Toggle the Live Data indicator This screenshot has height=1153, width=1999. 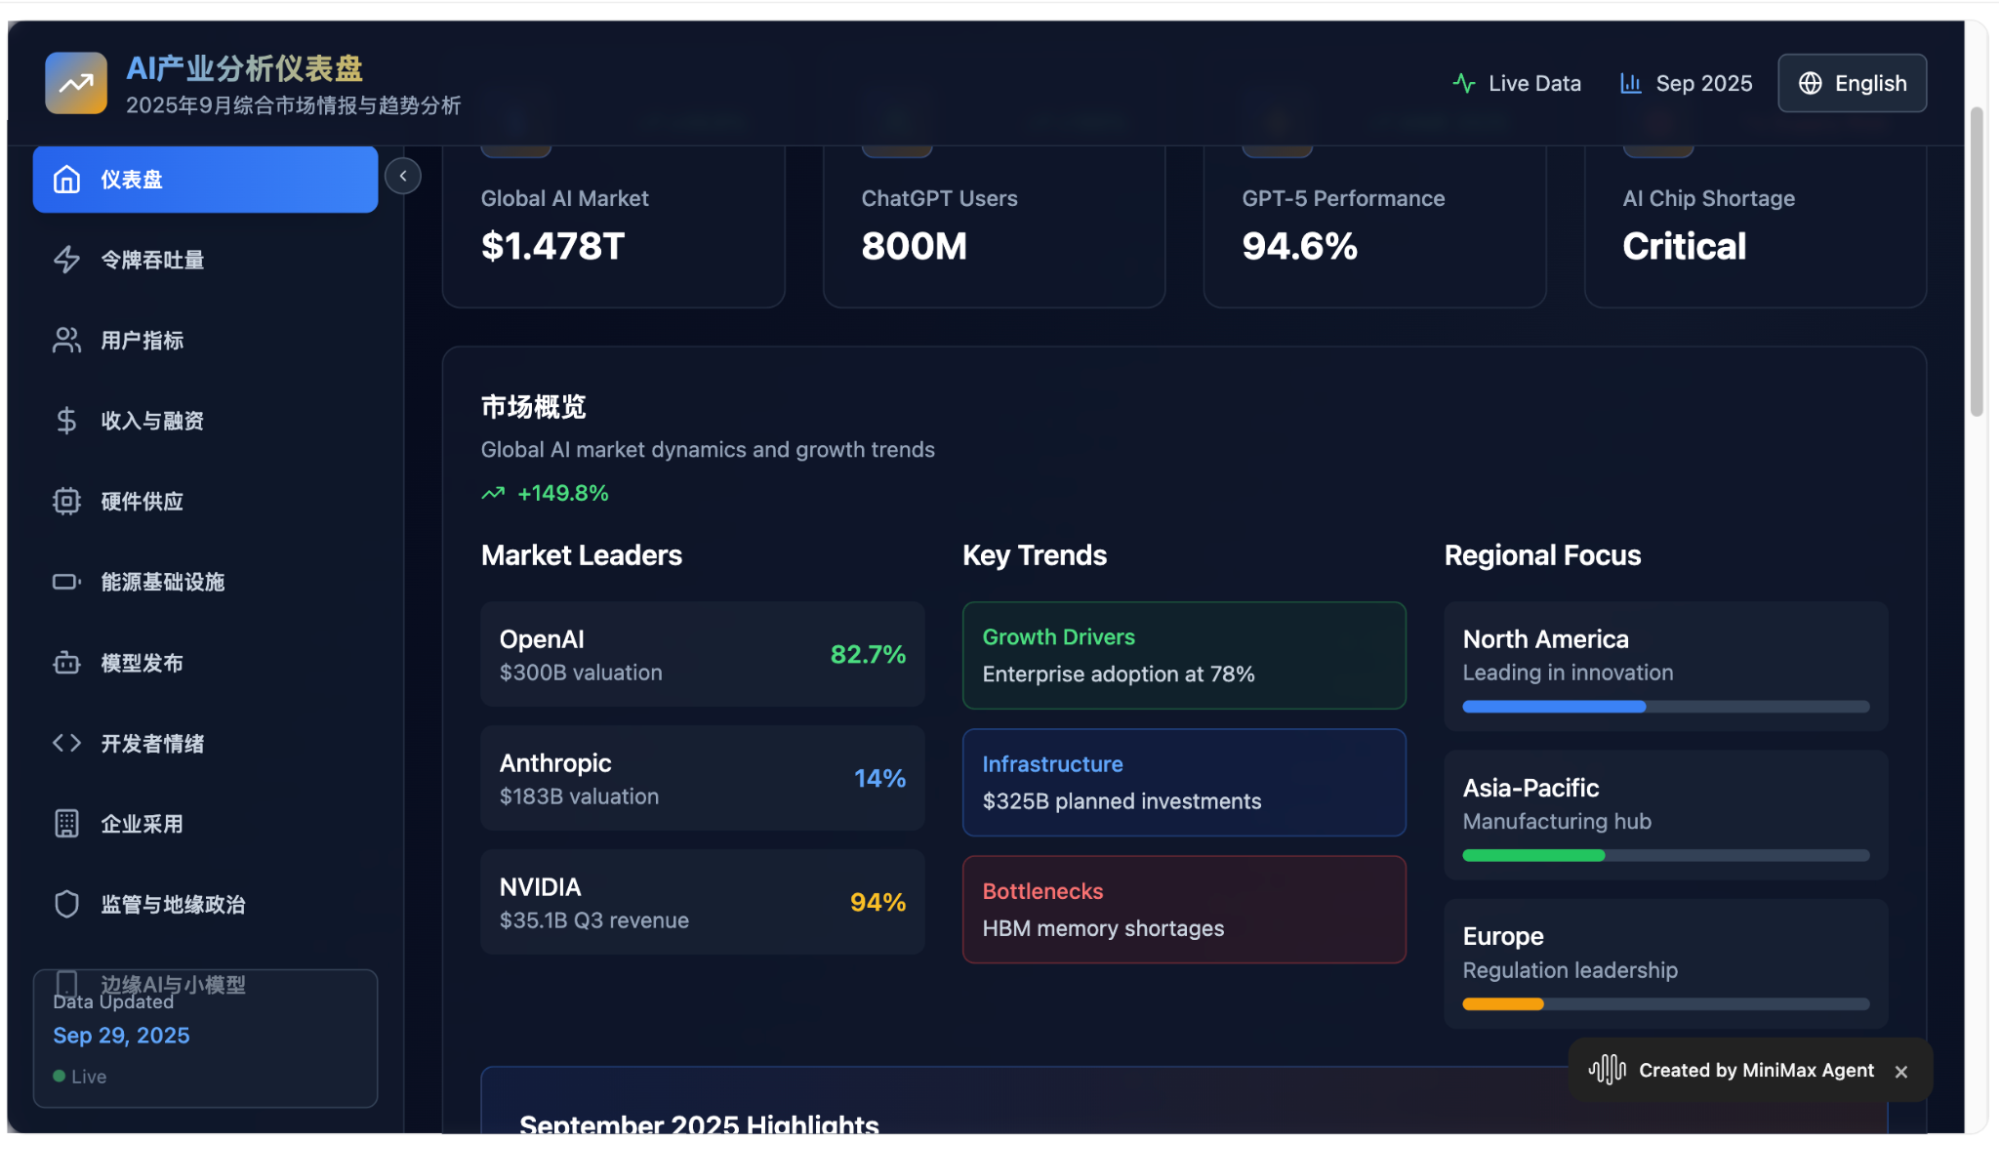point(1516,83)
